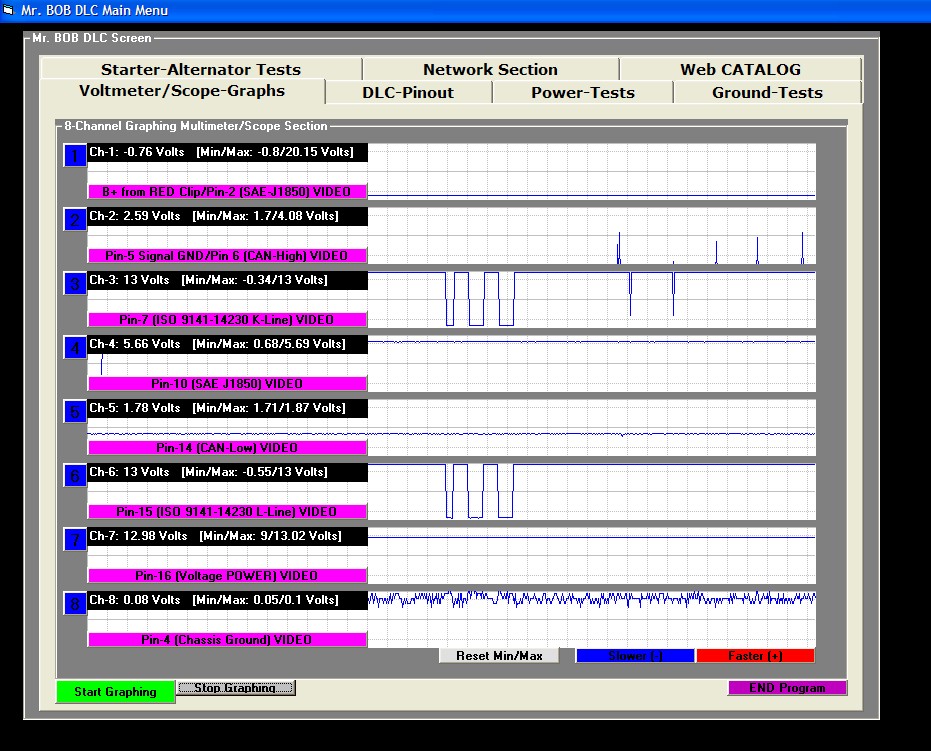This screenshot has width=931, height=751.
Task: Click the blue channel 5 number box
Action: click(x=75, y=411)
